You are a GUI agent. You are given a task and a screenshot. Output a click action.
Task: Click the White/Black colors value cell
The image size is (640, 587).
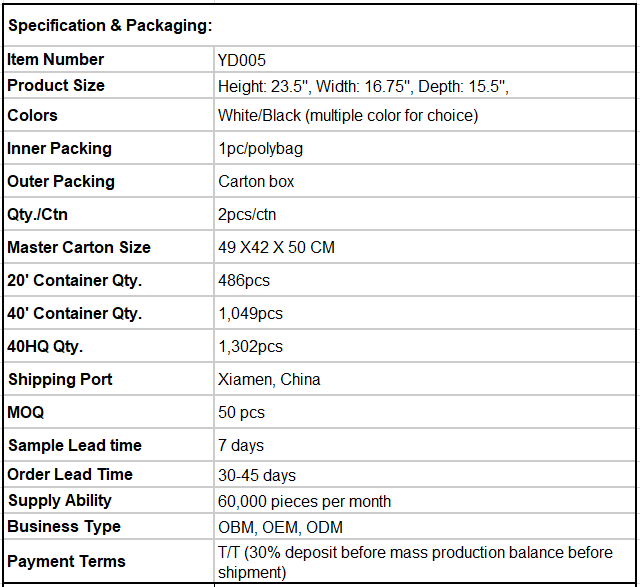(424, 115)
